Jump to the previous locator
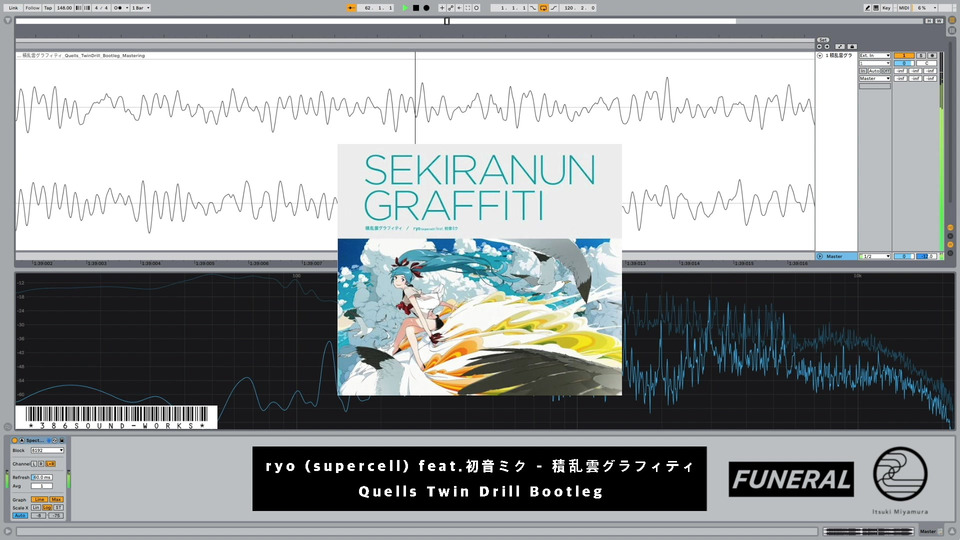Screen dimensions: 960x540 819,47
